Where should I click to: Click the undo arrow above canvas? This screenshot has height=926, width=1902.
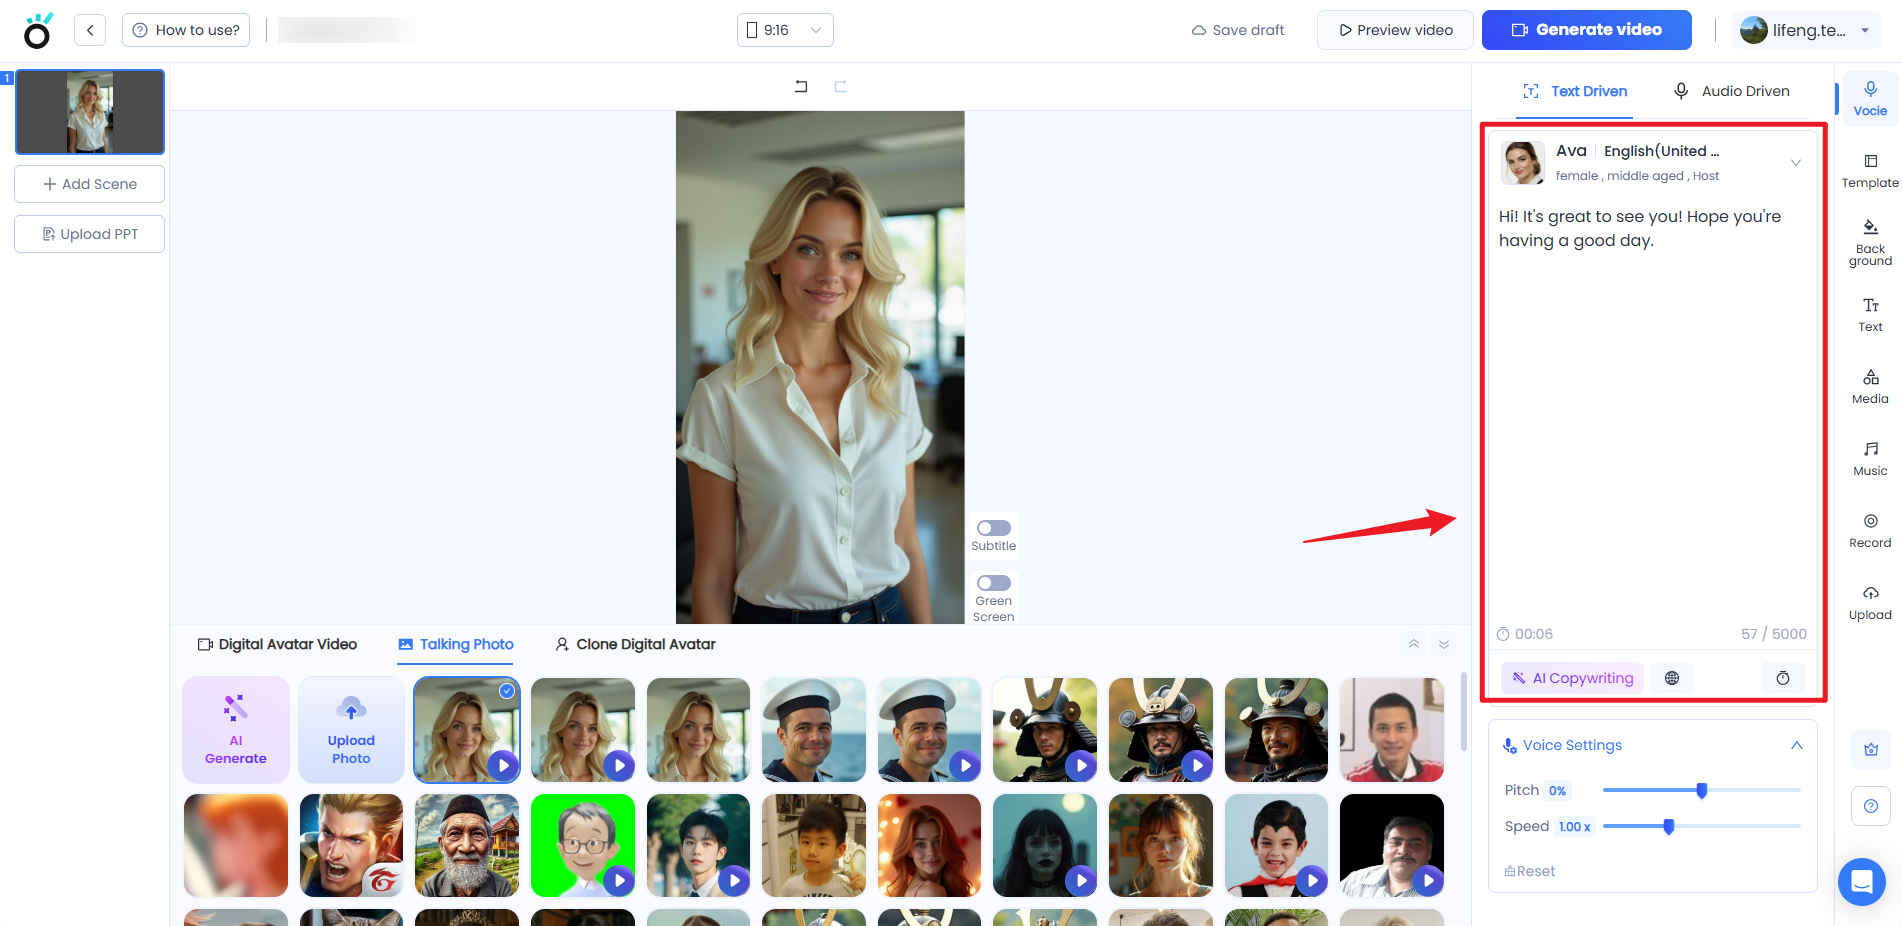(801, 87)
